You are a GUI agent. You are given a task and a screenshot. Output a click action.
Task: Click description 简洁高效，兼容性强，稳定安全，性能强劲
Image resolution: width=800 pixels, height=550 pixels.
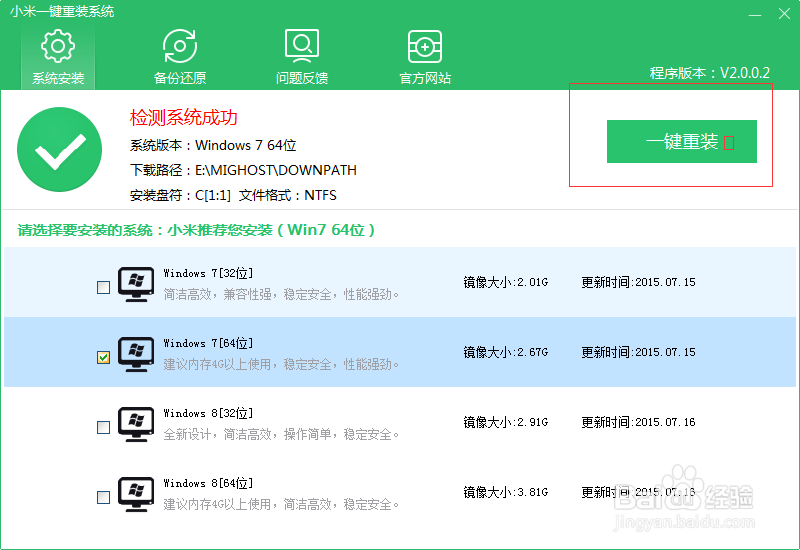click(x=281, y=294)
